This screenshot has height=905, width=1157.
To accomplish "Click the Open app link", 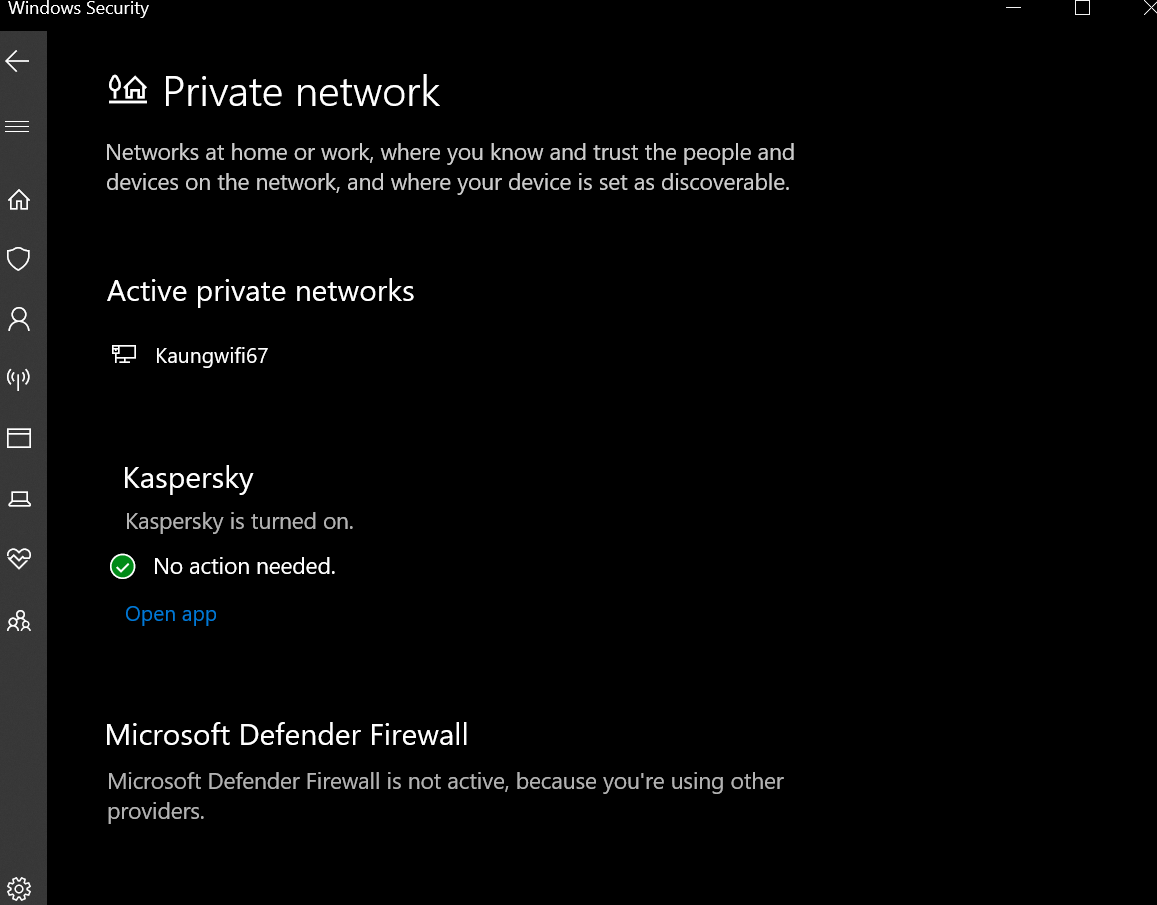I will click(x=171, y=614).
